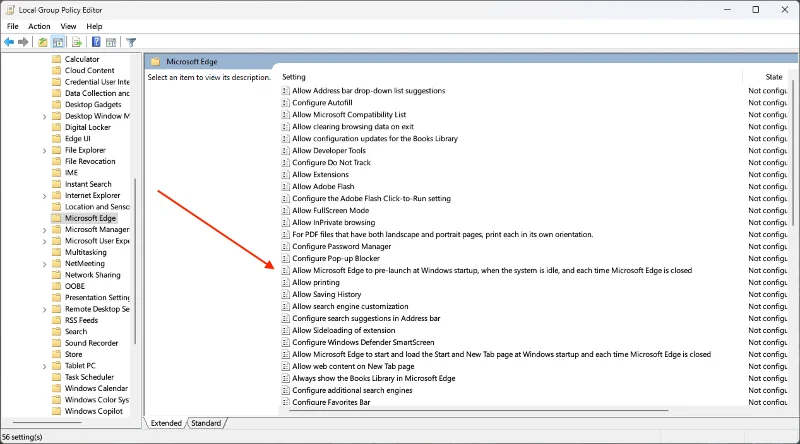This screenshot has width=800, height=444.
Task: Click the policy icon beside Allow Extensions
Action: 286,175
